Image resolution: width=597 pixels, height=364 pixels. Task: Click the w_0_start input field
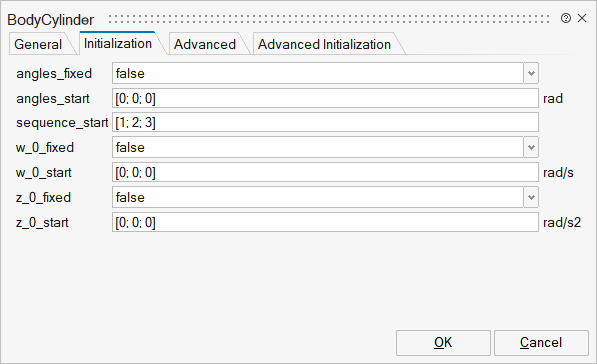(325, 172)
